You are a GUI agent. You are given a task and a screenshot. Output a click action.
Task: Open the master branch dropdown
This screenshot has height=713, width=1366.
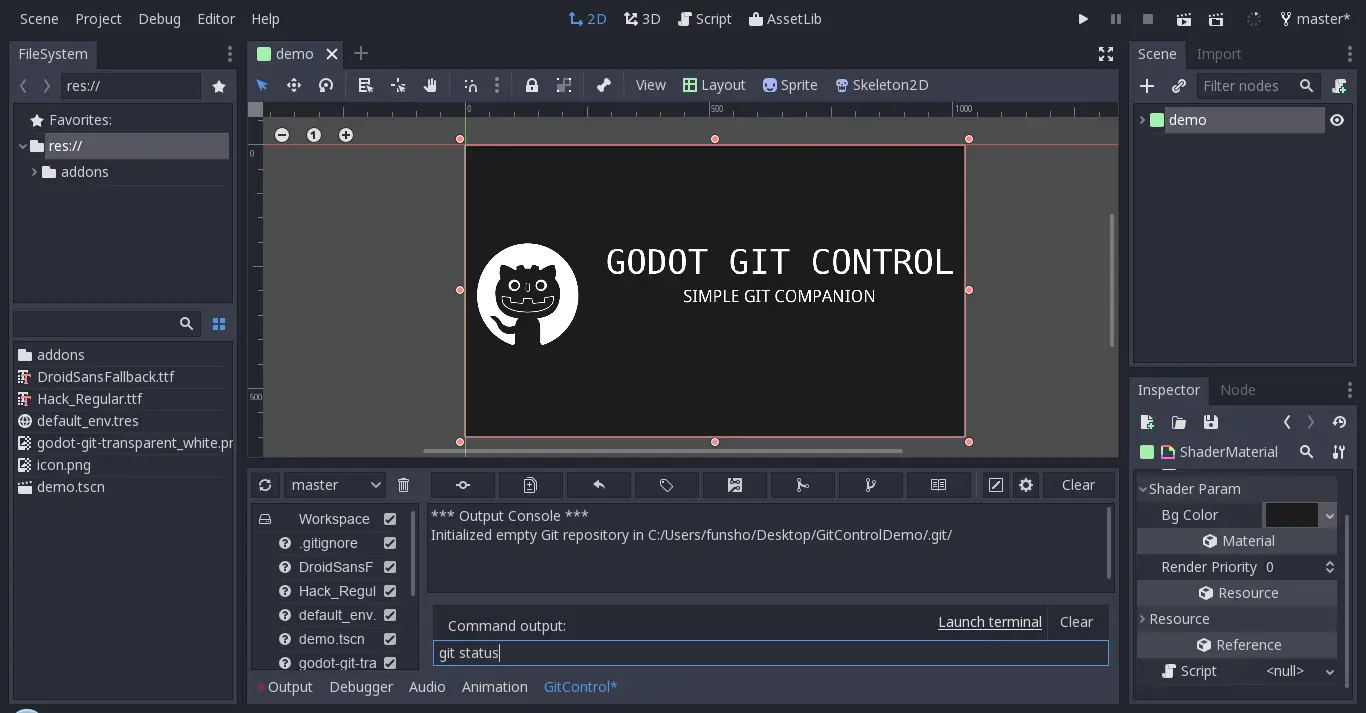pos(334,485)
